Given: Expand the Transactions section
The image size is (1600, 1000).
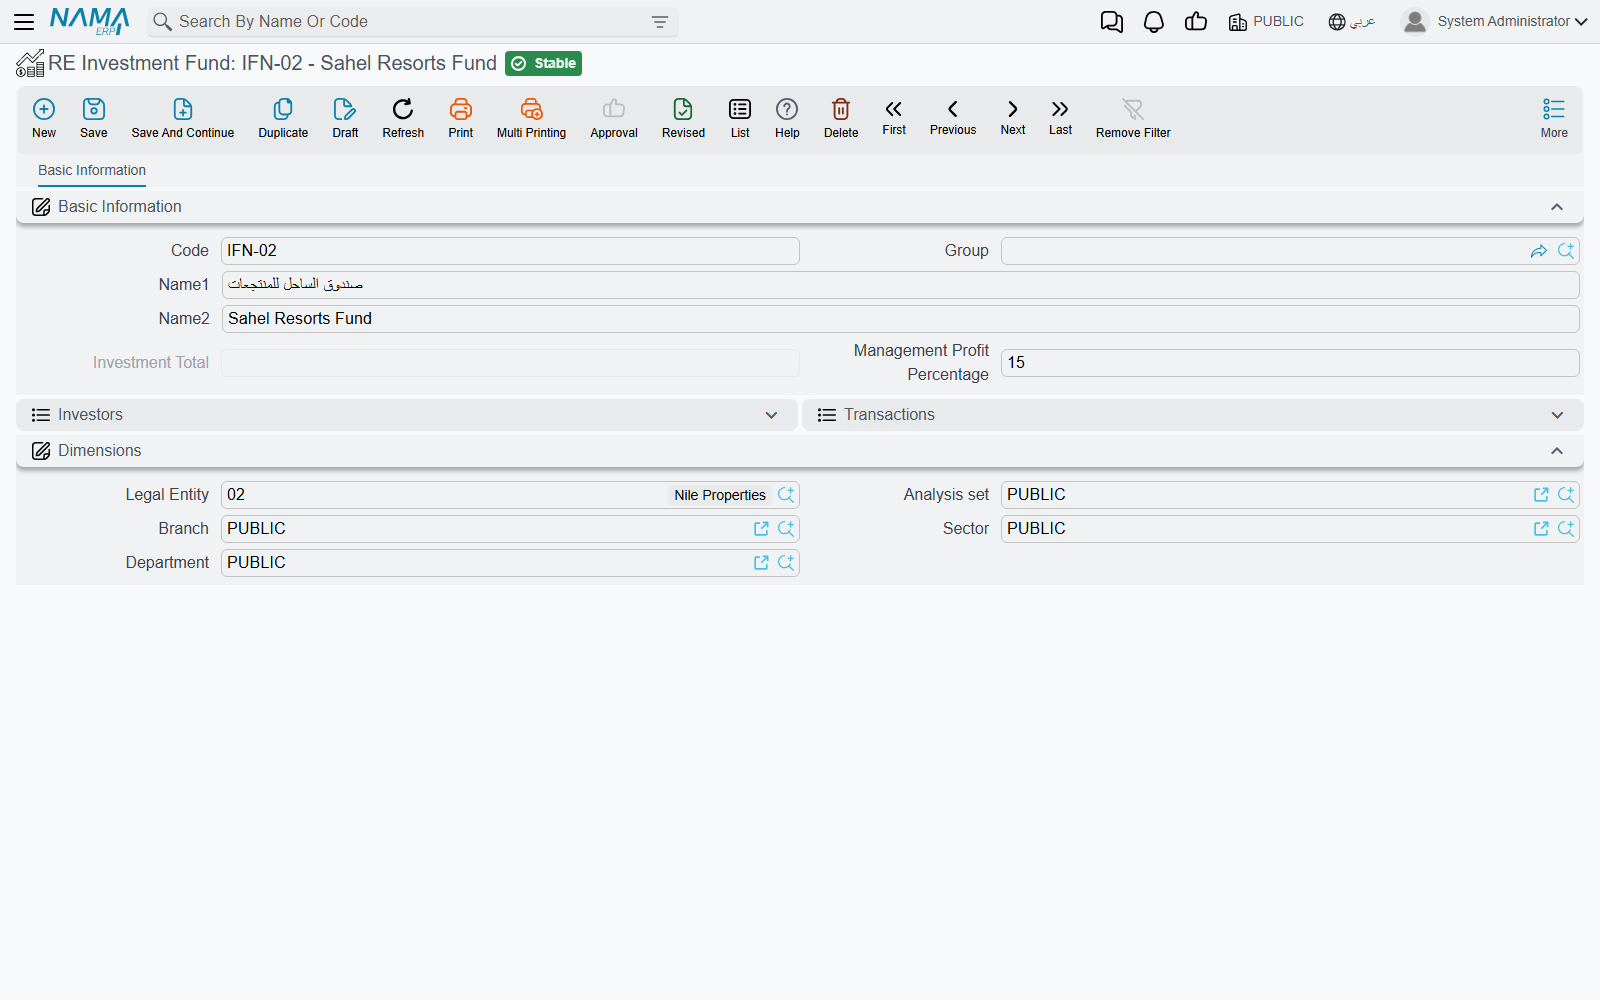Looking at the screenshot, I should (x=1557, y=415).
